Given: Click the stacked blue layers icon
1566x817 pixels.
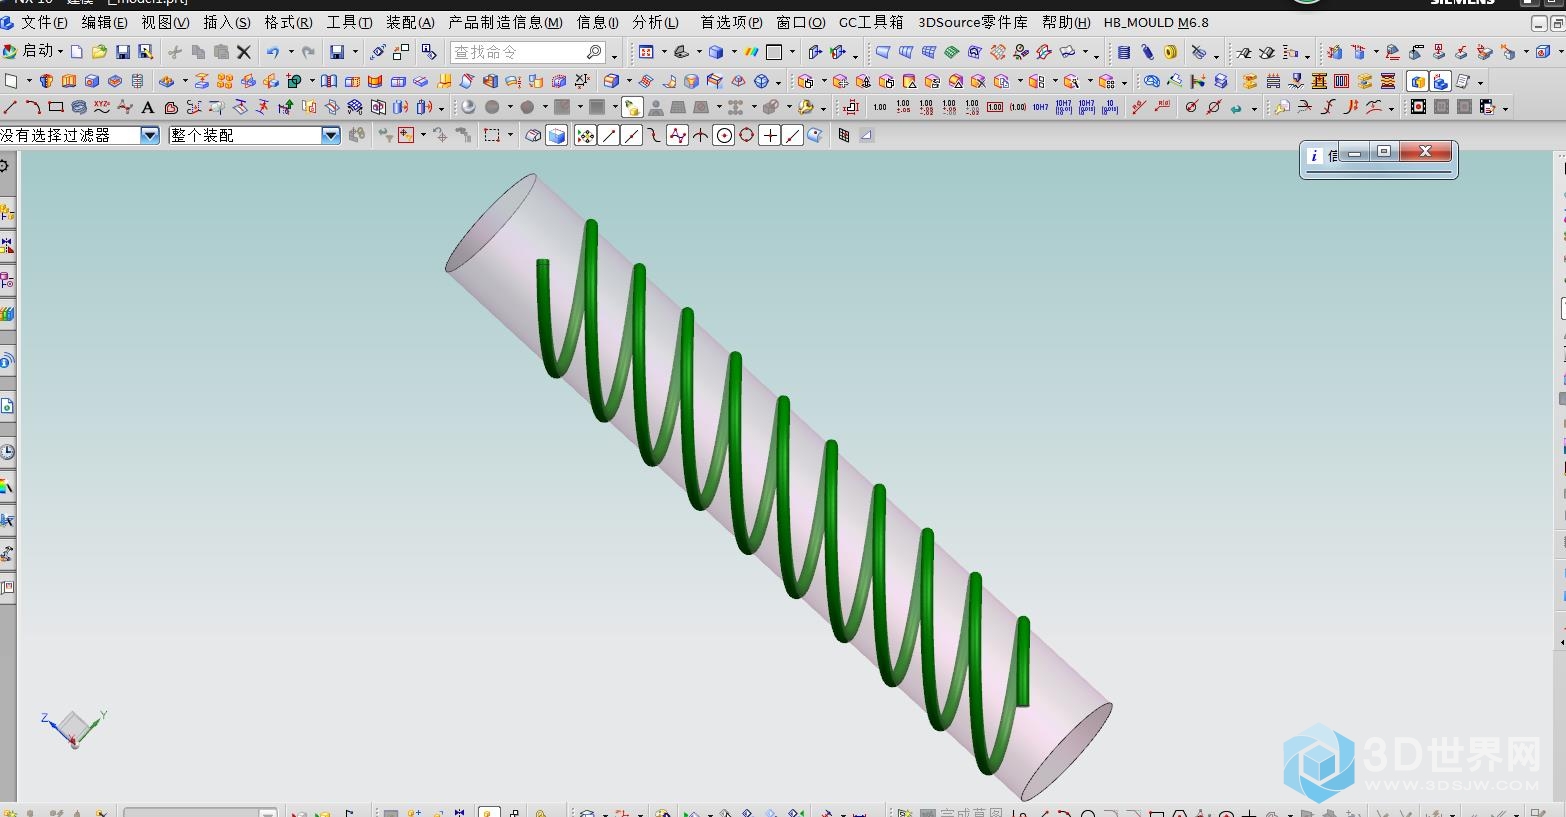Looking at the screenshot, I should point(1220,81).
